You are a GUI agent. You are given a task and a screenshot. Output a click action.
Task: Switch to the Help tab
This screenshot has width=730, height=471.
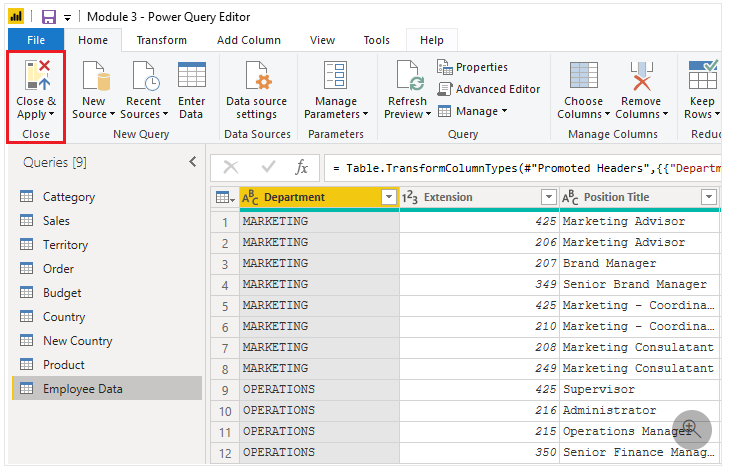coord(432,40)
